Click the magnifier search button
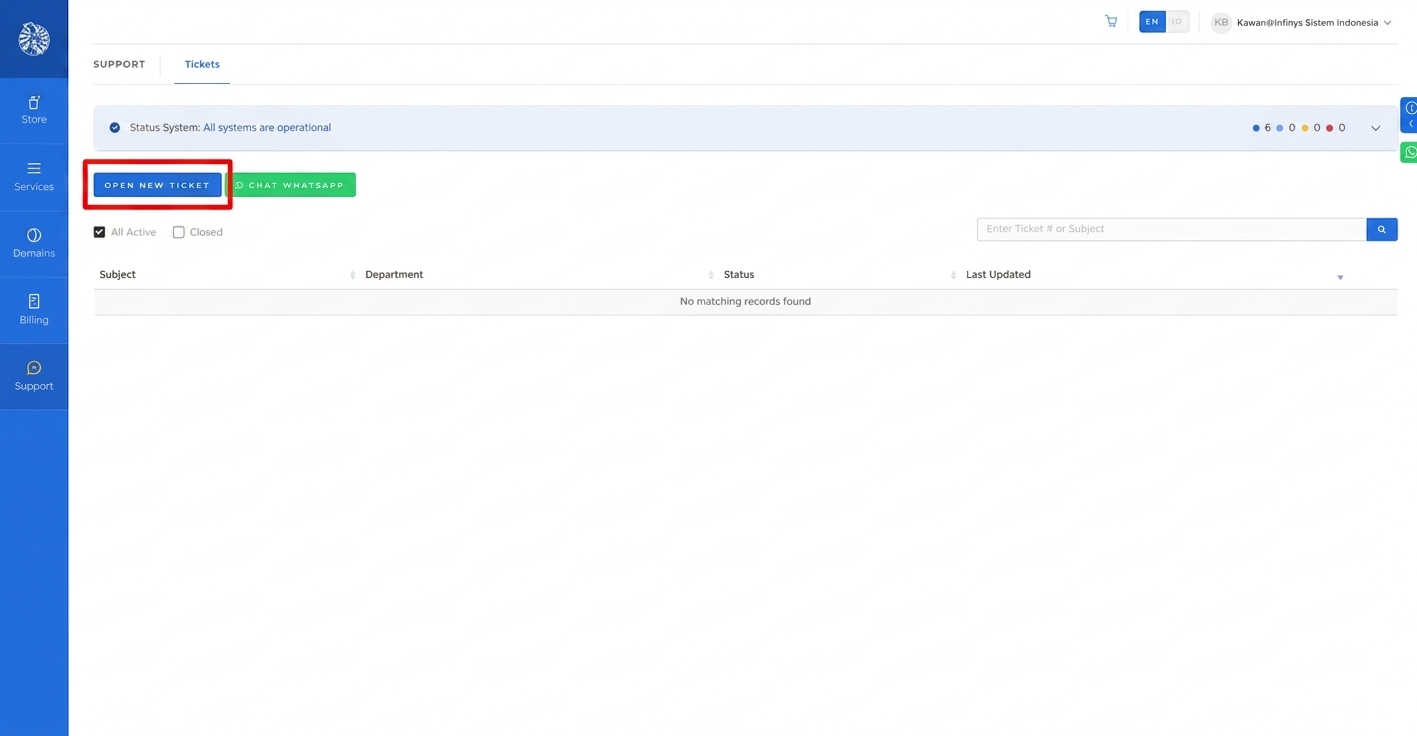Viewport: 1417px width, 736px height. [1382, 229]
